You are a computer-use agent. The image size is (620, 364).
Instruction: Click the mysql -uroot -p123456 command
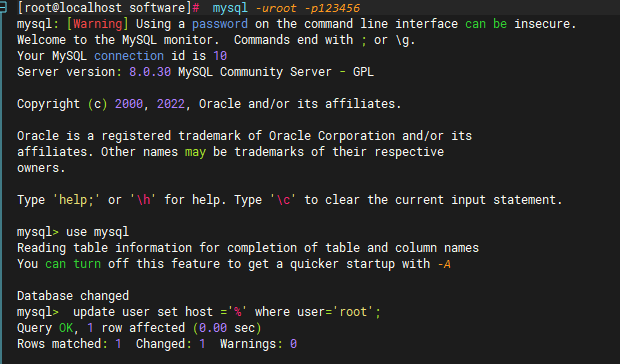pos(286,8)
